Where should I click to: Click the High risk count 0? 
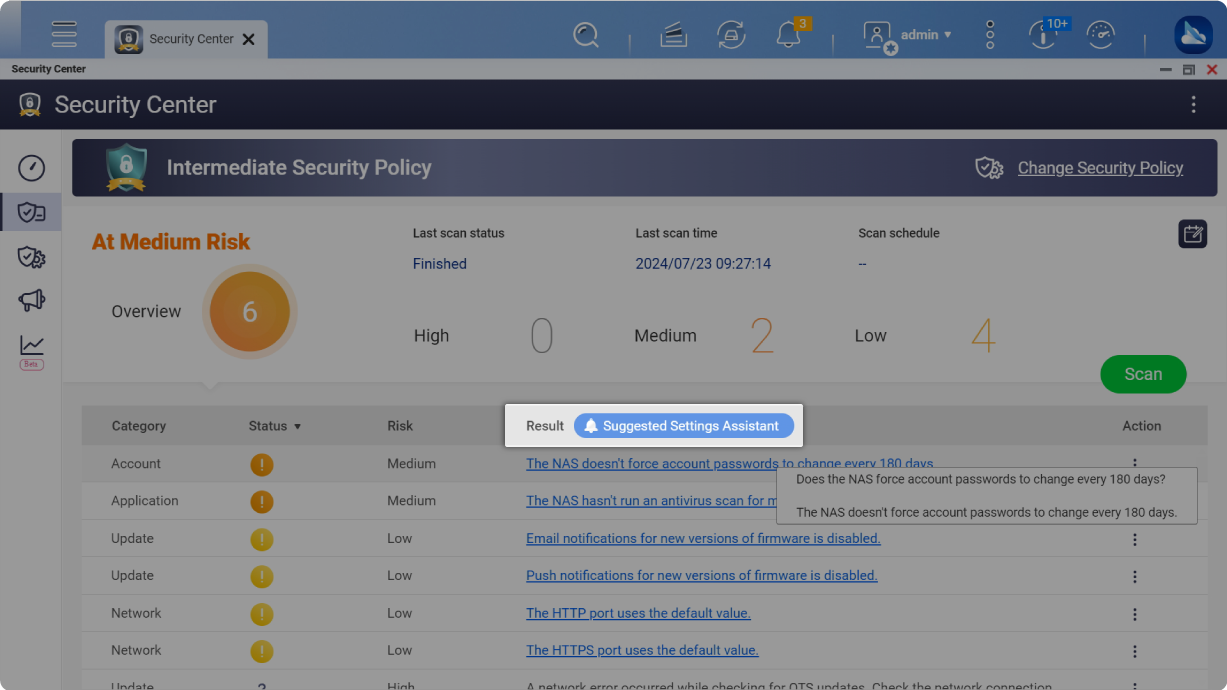[x=541, y=336]
